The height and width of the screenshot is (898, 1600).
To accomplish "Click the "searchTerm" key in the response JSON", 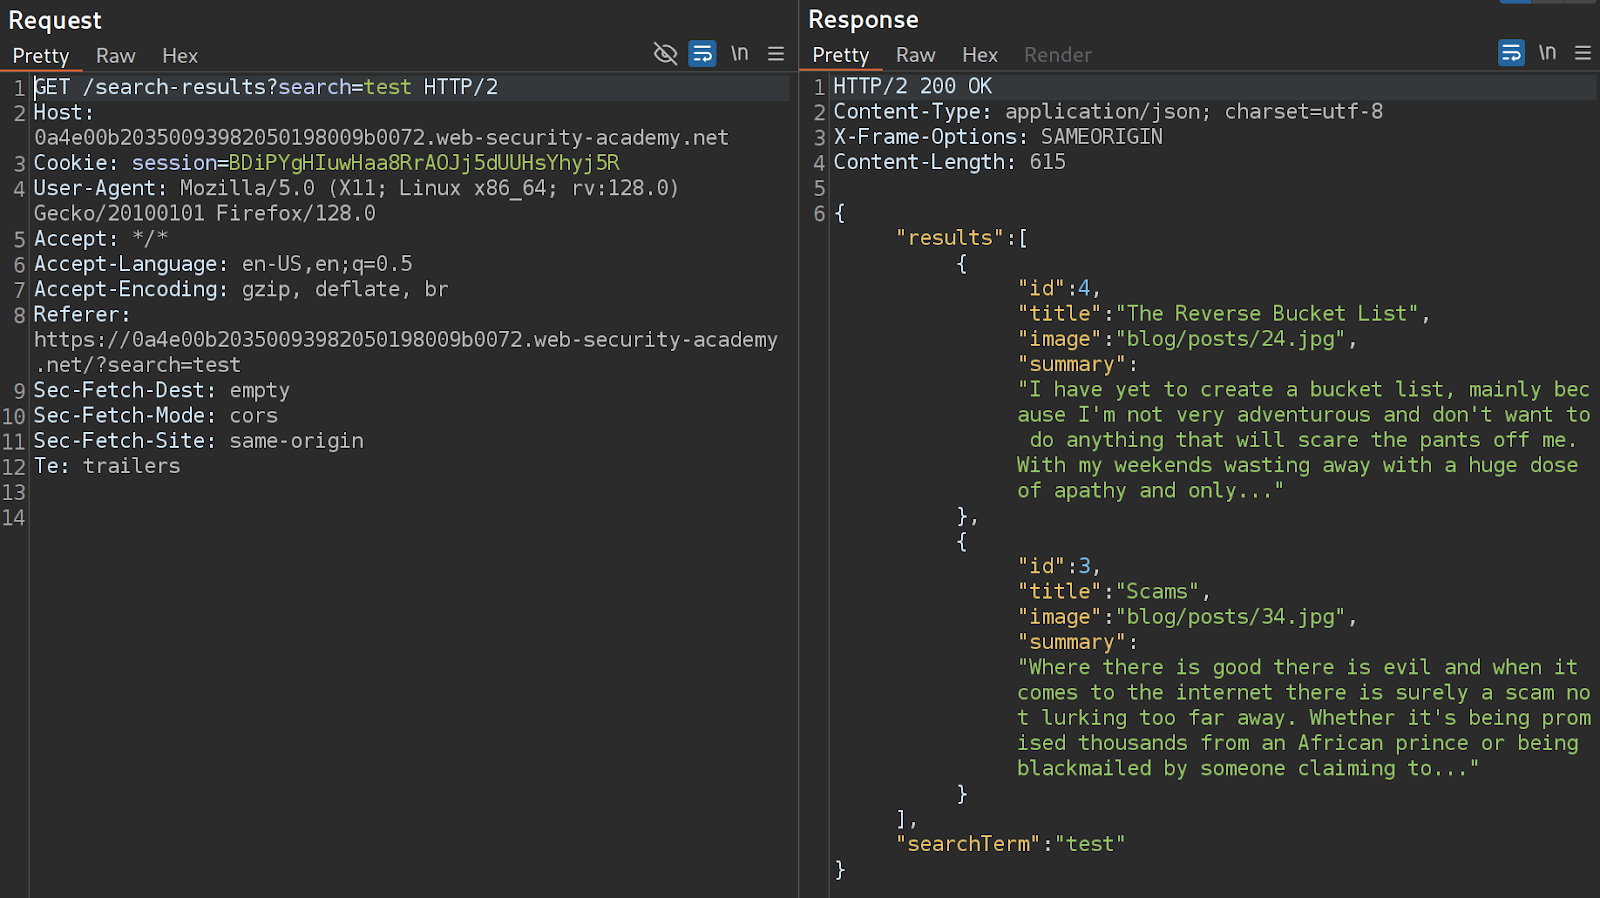I will pos(968,844).
